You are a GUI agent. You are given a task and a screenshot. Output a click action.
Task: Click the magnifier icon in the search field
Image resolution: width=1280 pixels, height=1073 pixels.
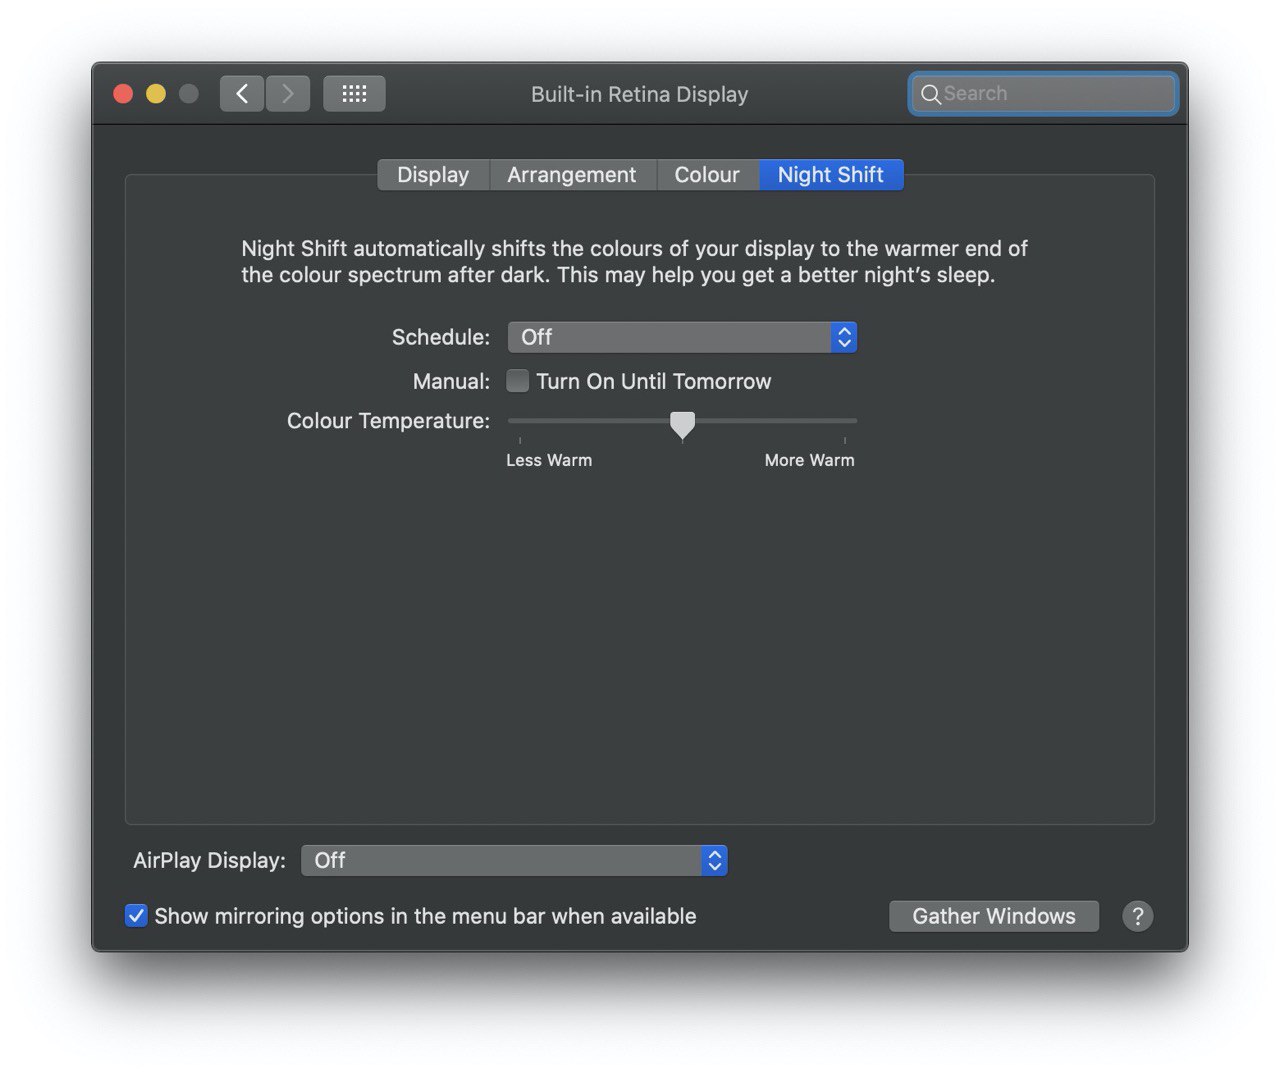[x=930, y=94]
